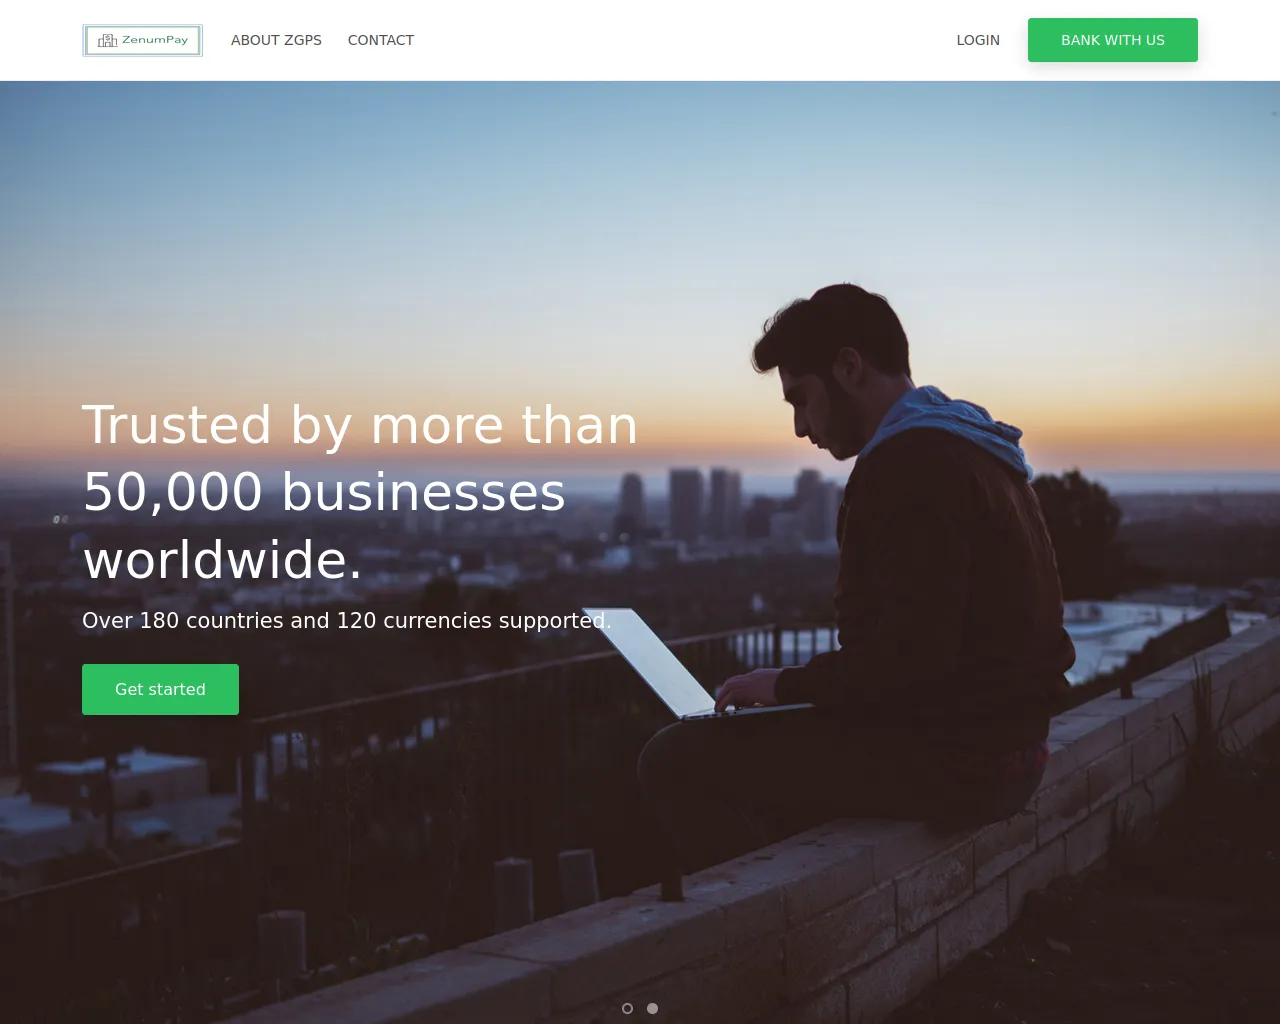Switch to the second carousel slide dot

tap(652, 1008)
